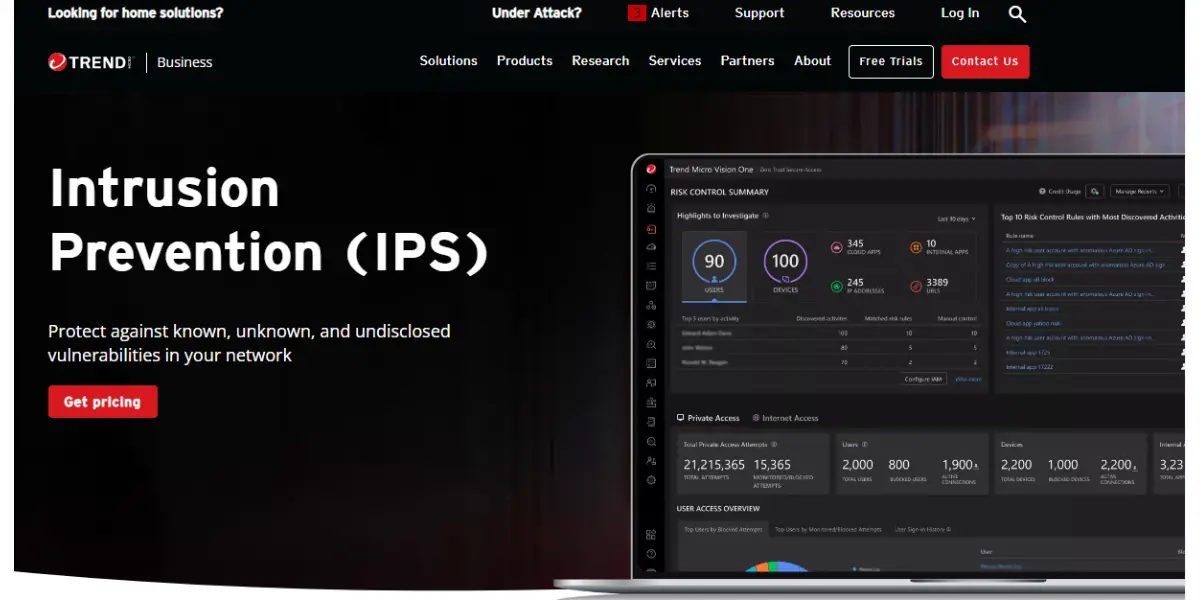Click the Get pricing button
The width and height of the screenshot is (1200, 600).
[103, 402]
